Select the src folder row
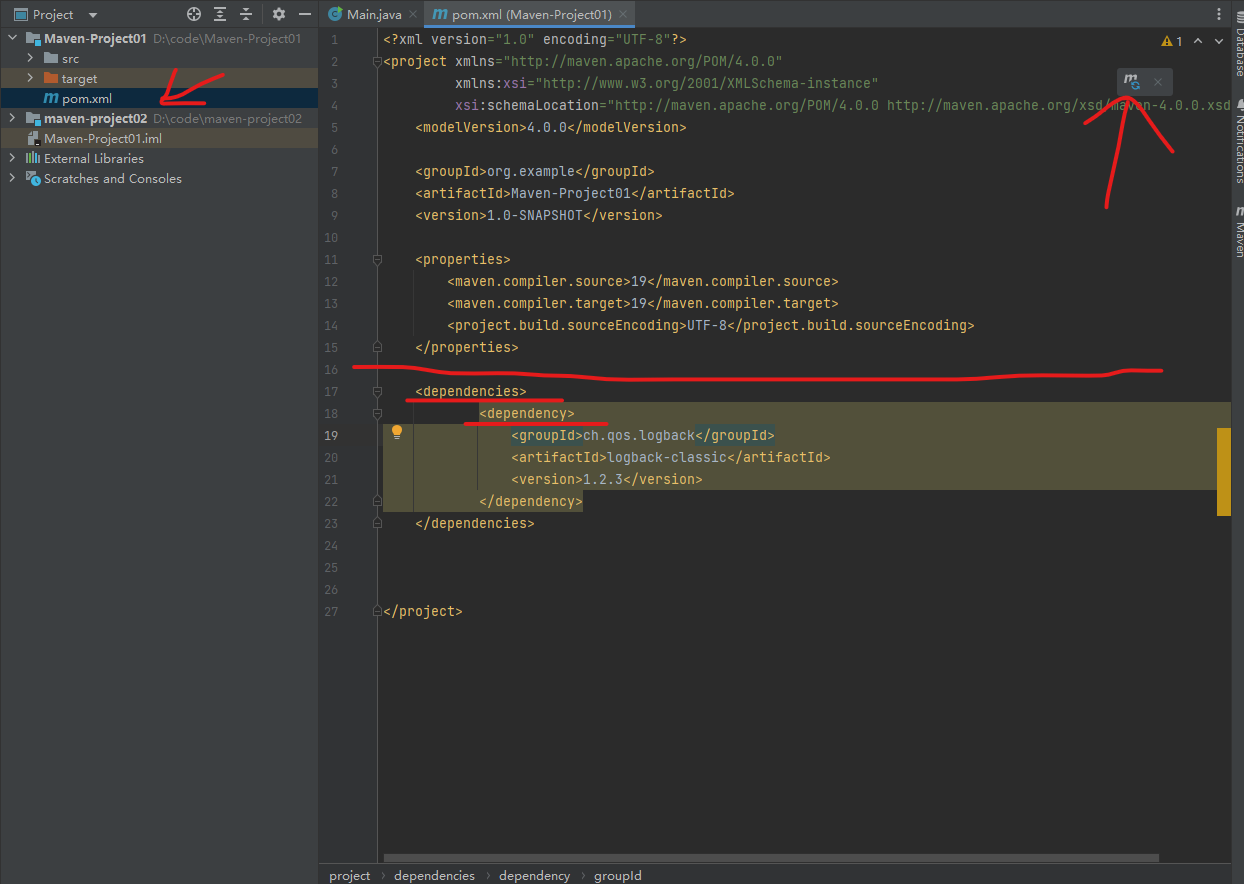This screenshot has height=884, width=1244. coord(159,58)
